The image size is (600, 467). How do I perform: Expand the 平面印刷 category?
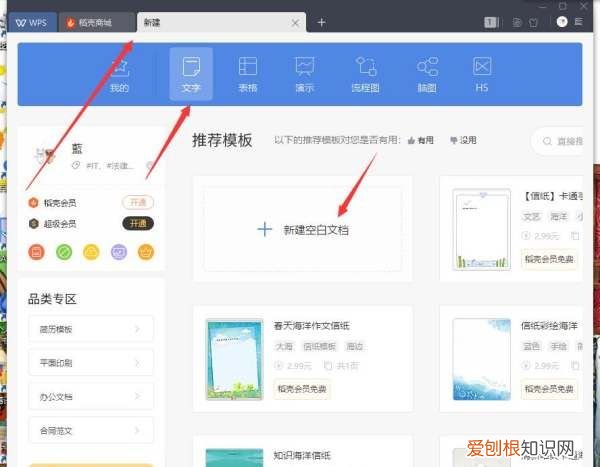point(91,362)
